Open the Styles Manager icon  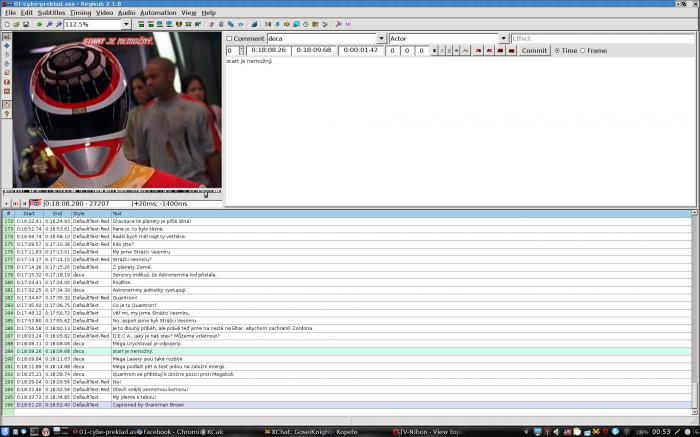tap(212, 24)
